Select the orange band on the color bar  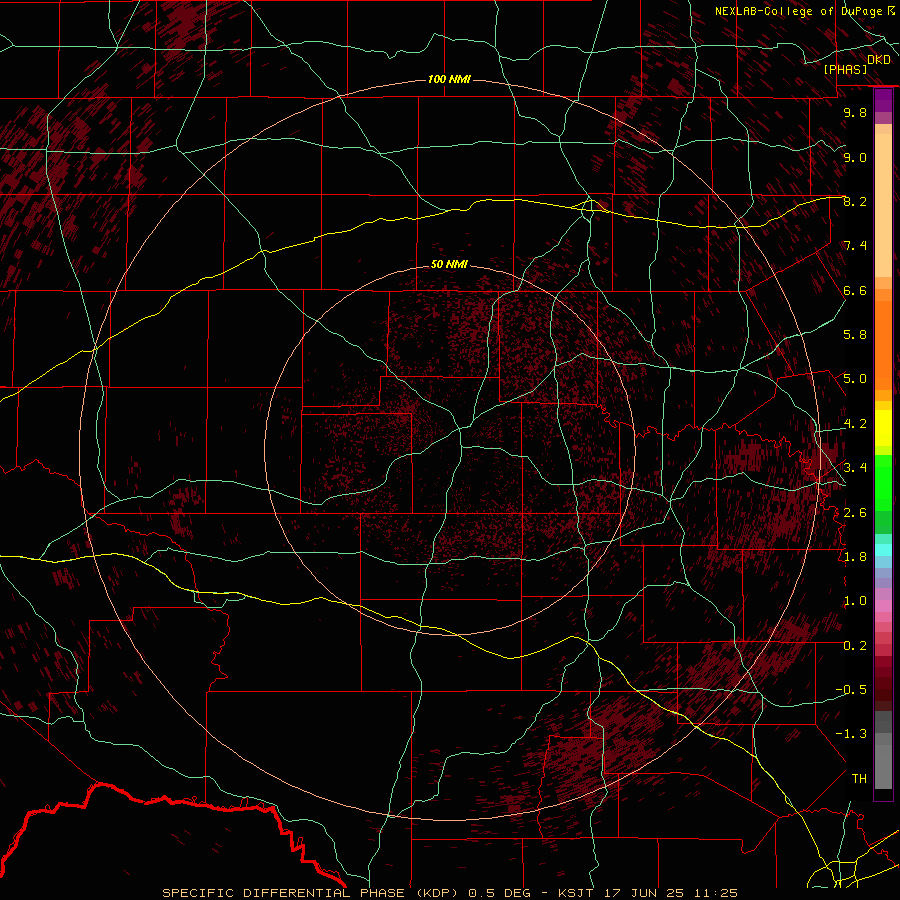click(883, 345)
